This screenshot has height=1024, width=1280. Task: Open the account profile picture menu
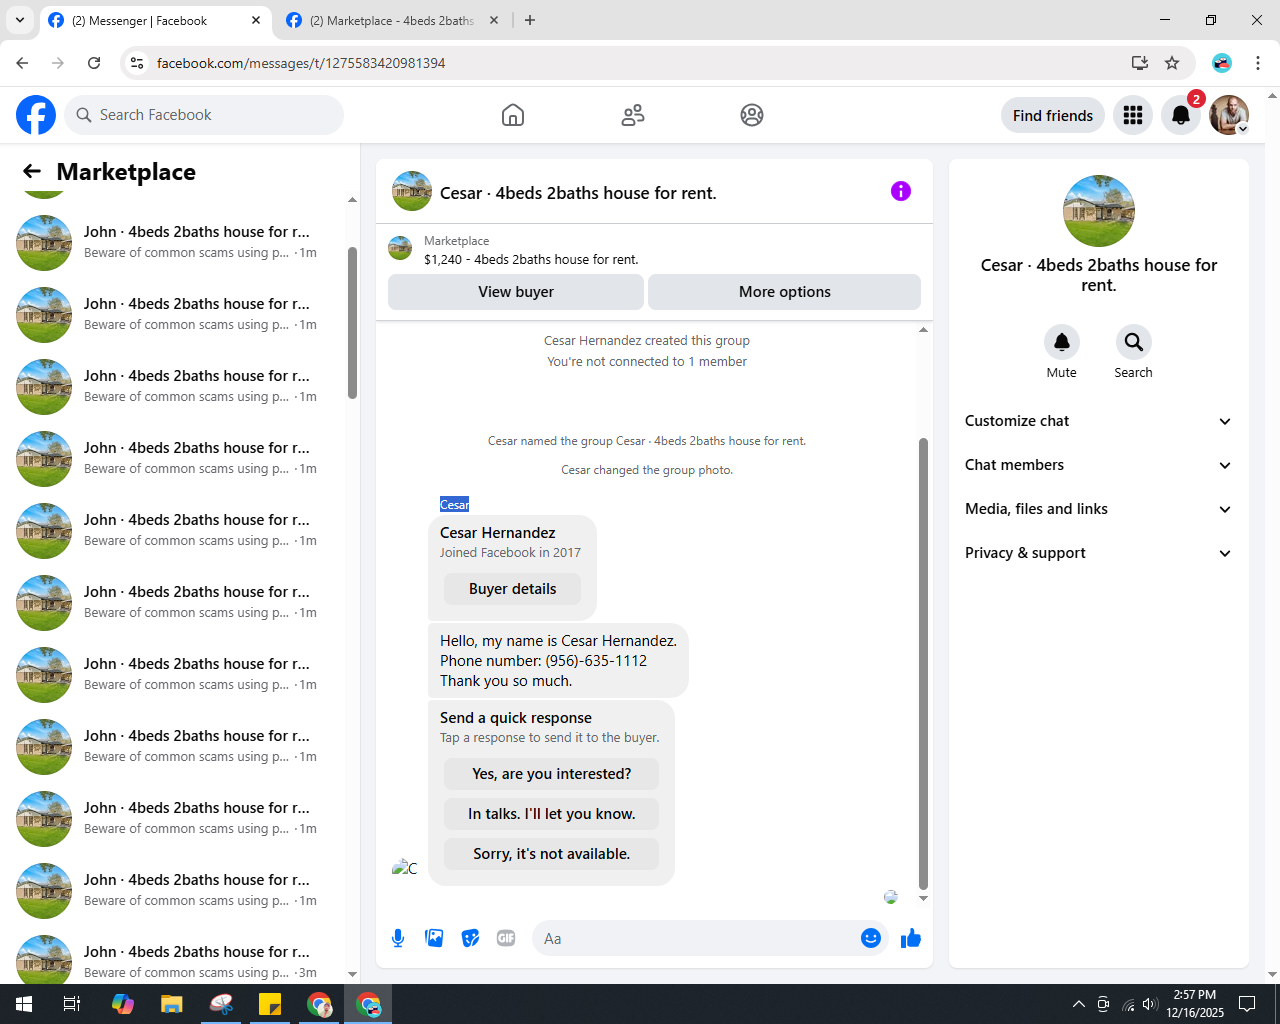1229,115
